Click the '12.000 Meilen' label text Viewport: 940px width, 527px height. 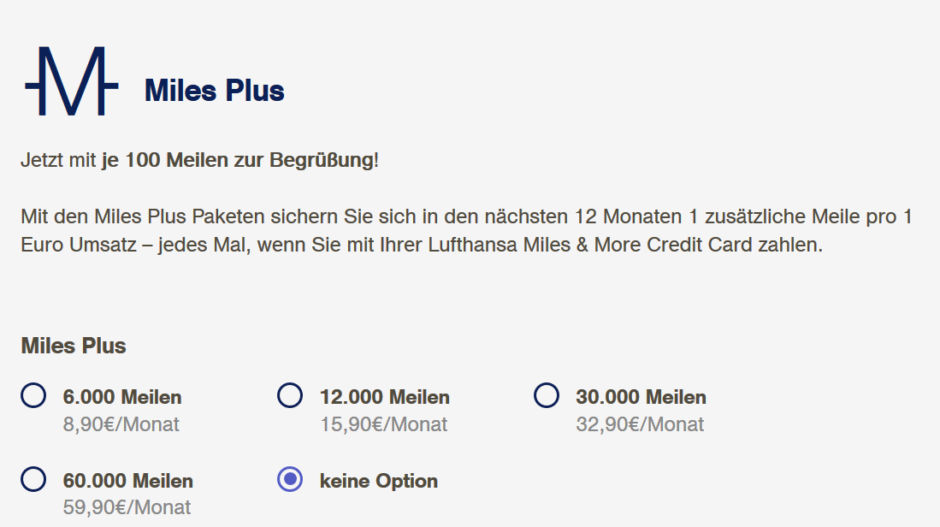384,397
